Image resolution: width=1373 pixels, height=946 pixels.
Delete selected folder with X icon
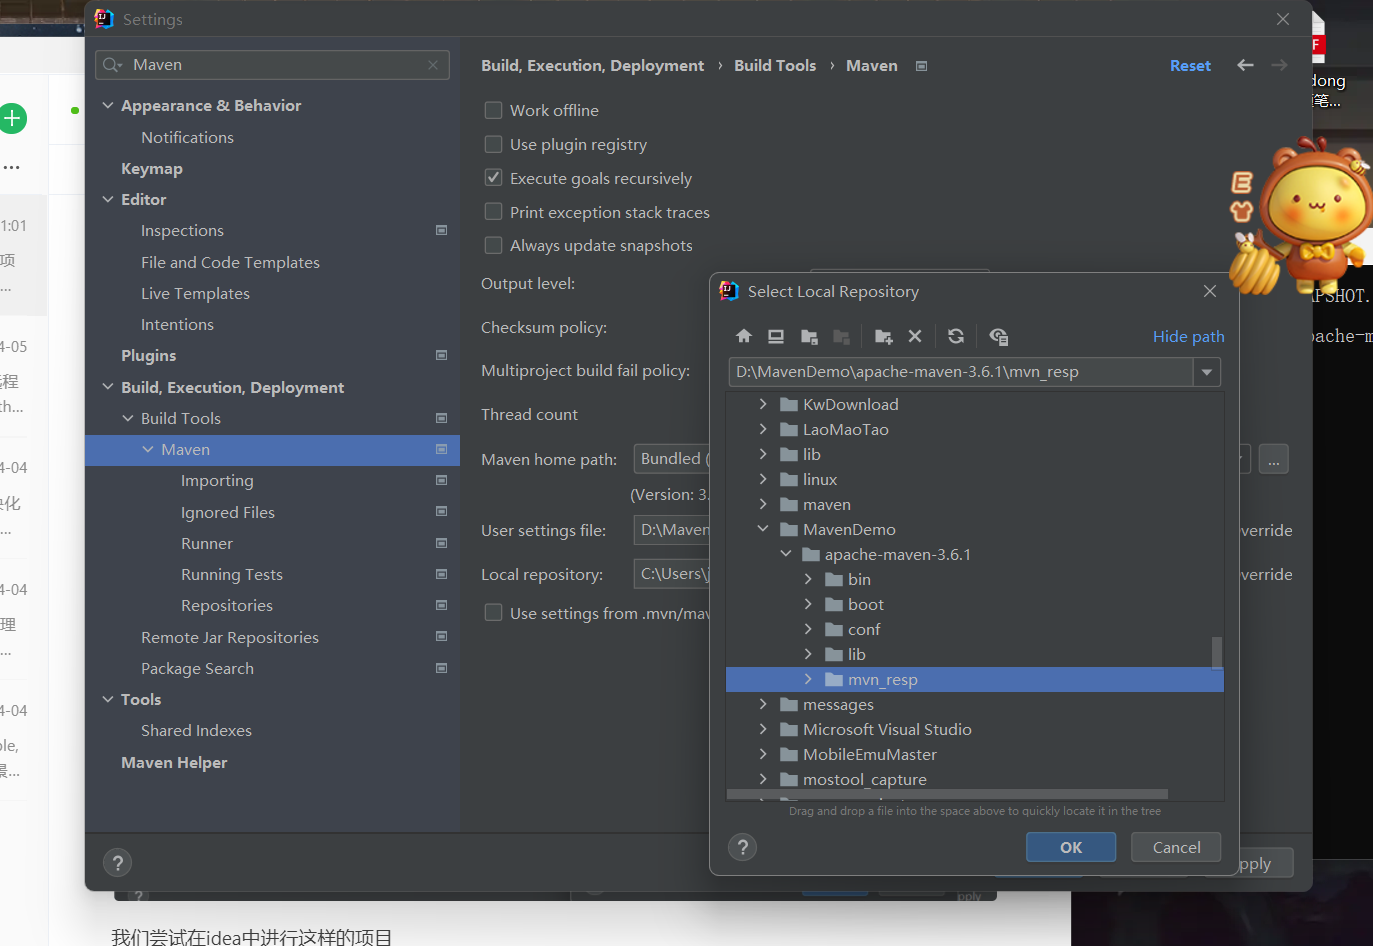(915, 336)
